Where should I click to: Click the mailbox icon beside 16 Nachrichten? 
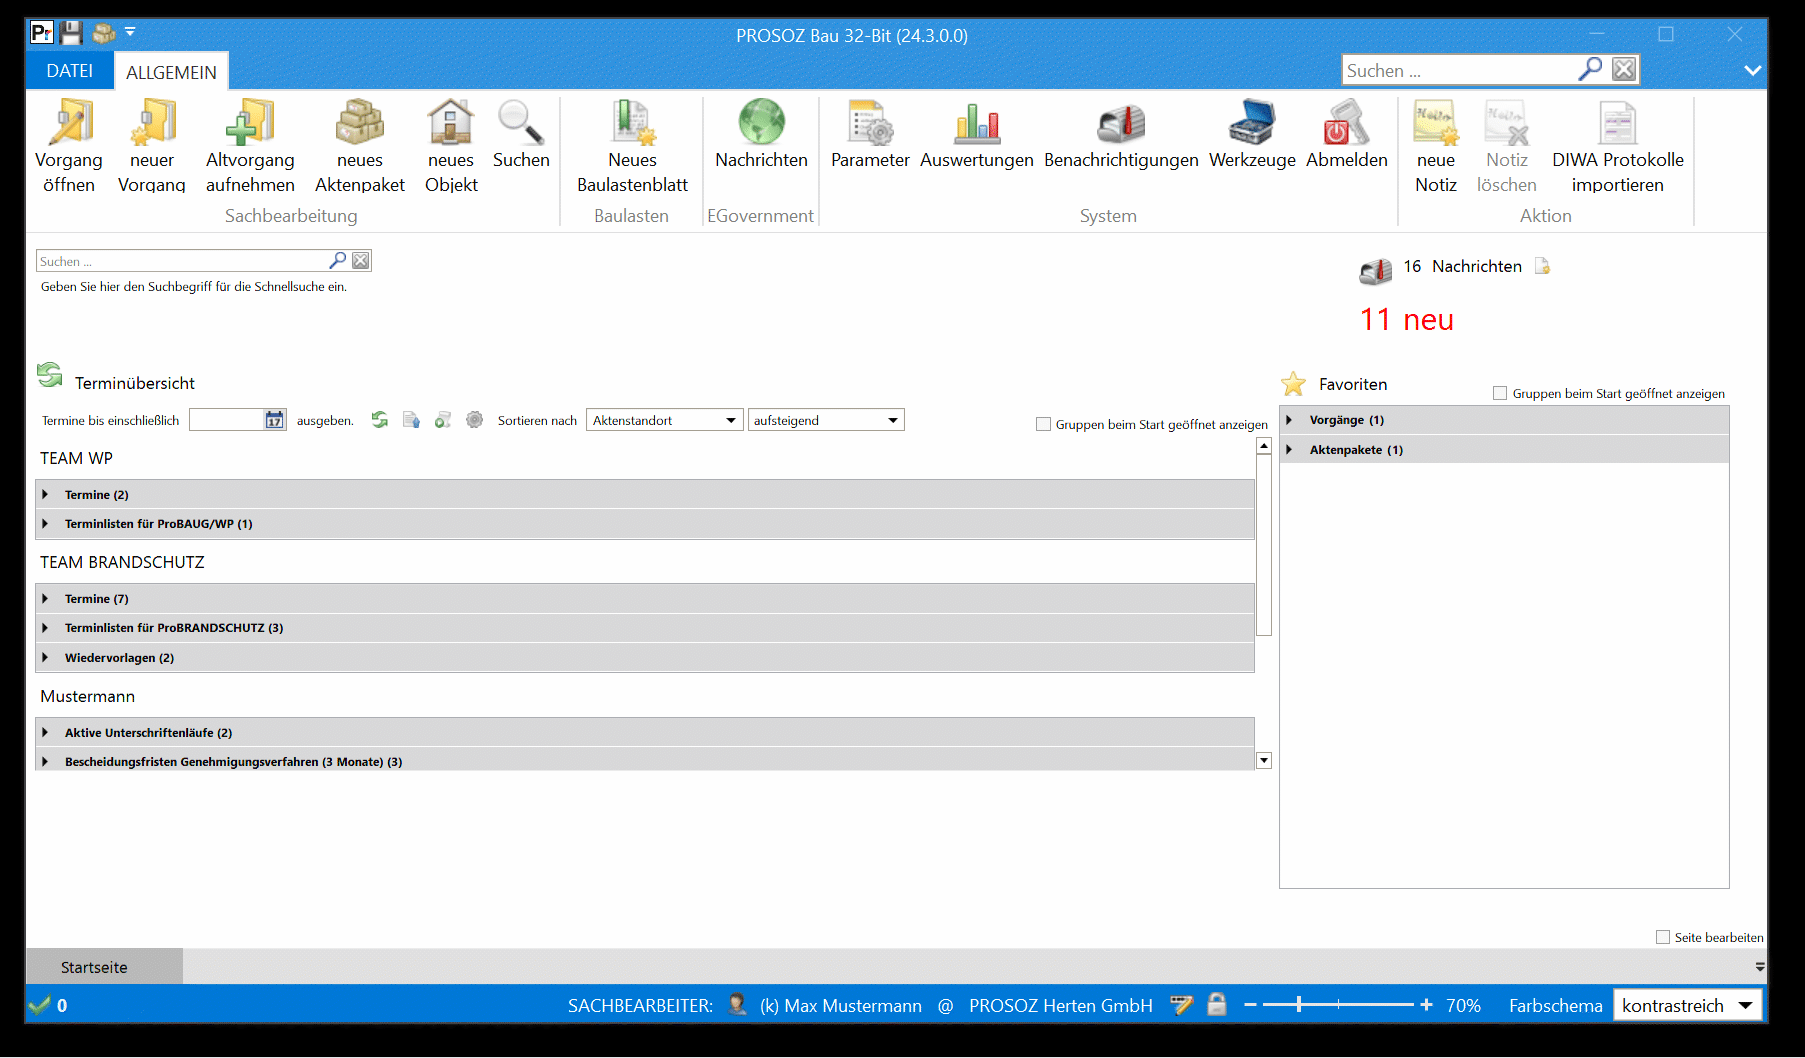coord(1376,270)
